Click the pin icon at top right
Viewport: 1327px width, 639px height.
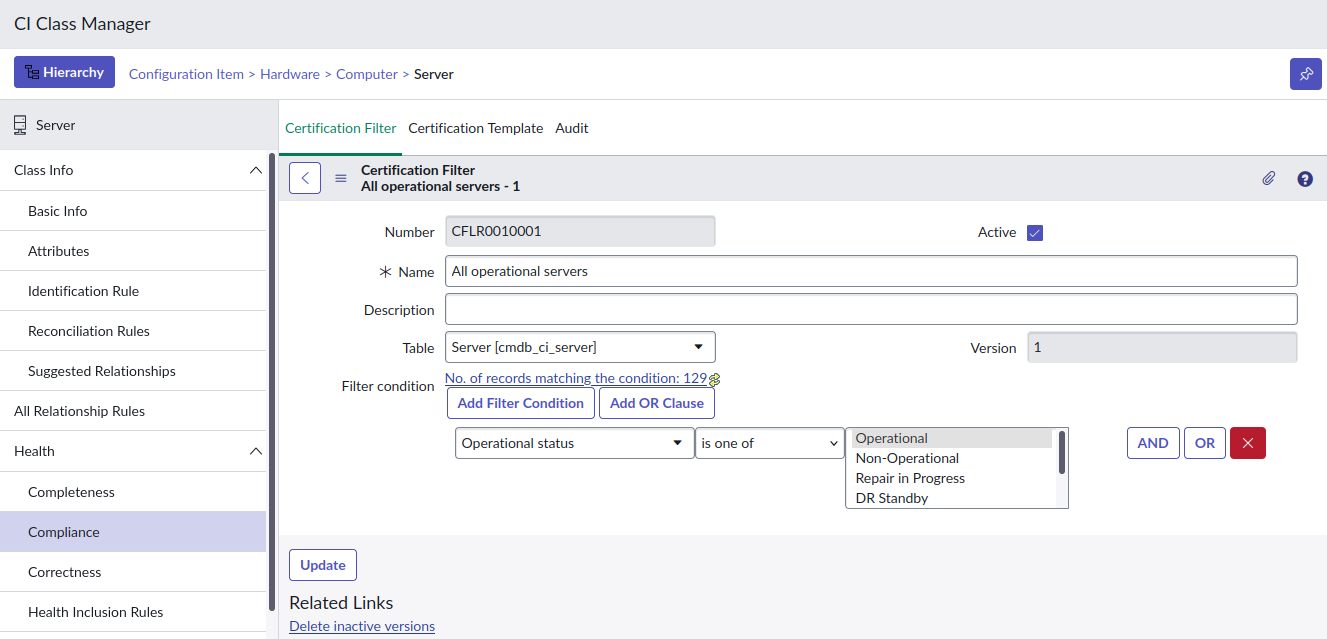point(1305,74)
